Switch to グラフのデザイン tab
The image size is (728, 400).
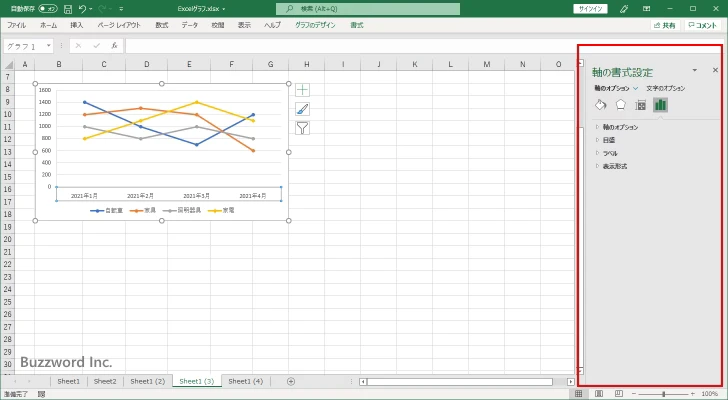[315, 25]
